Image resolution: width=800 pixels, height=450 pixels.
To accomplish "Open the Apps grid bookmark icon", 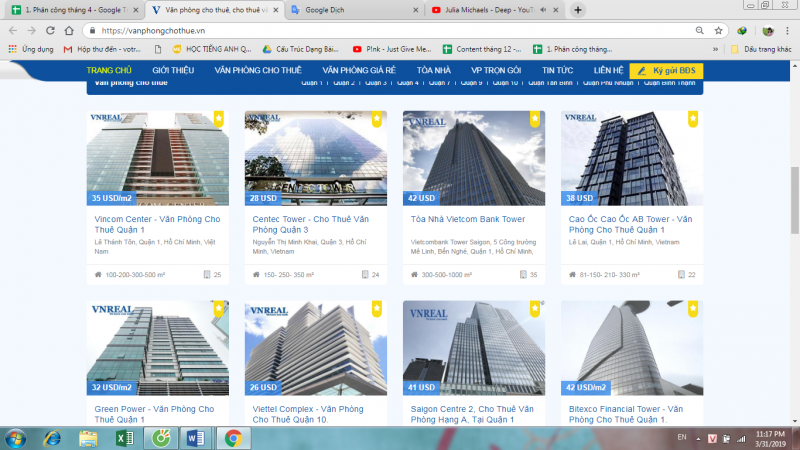I will click(13, 49).
